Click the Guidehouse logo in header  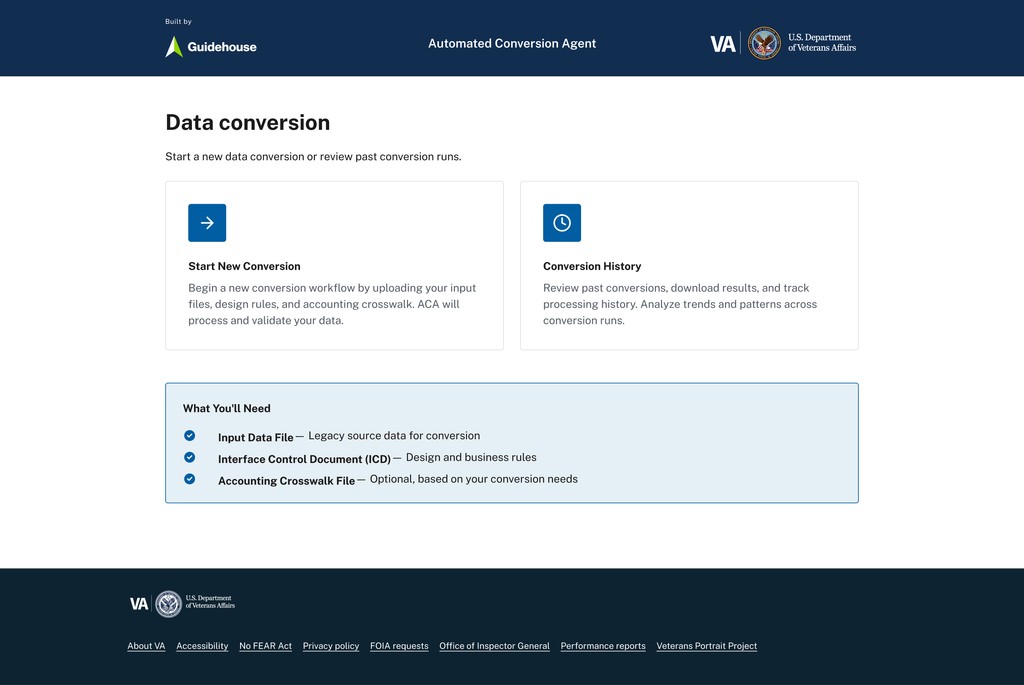211,46
